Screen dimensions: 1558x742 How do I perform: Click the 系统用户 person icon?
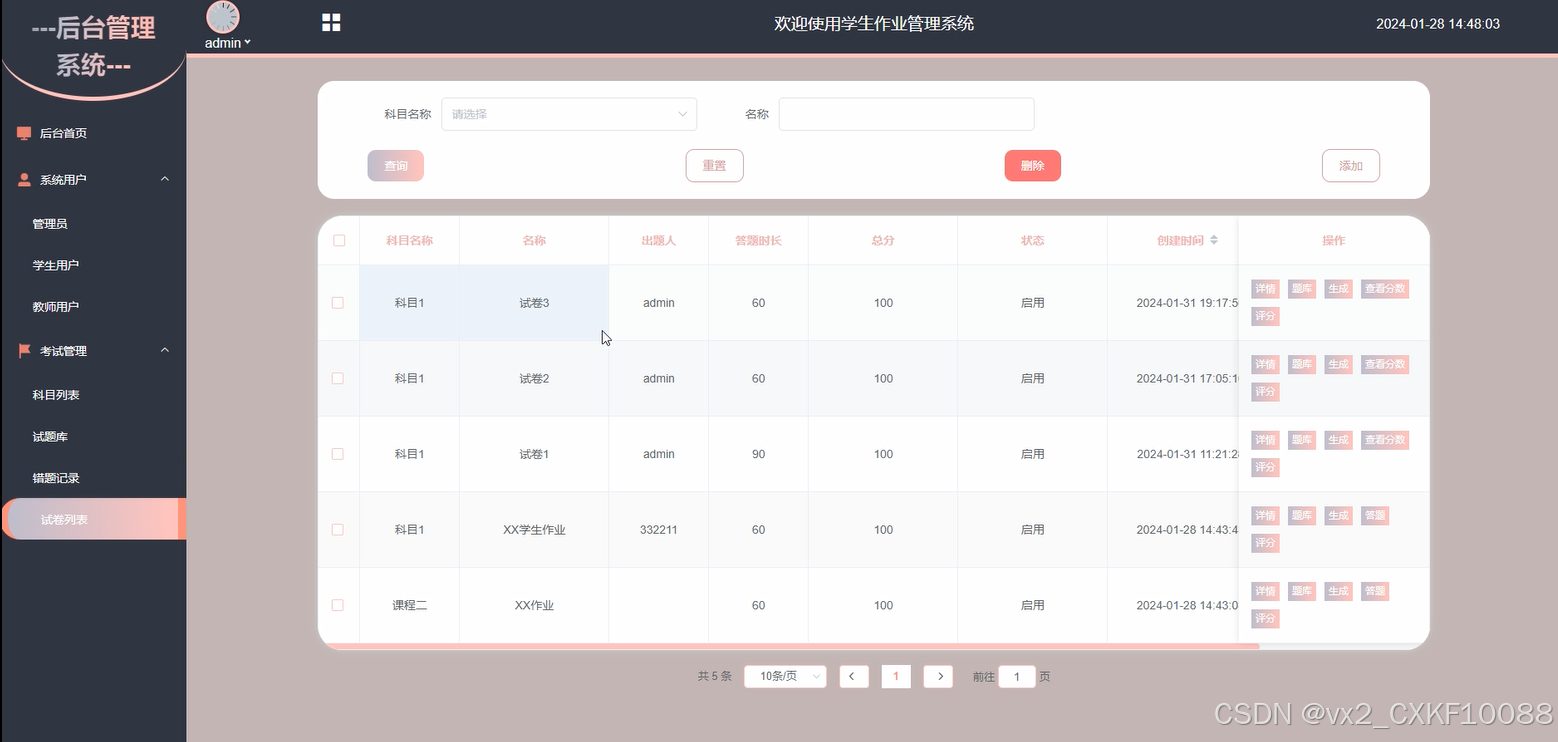tap(24, 180)
